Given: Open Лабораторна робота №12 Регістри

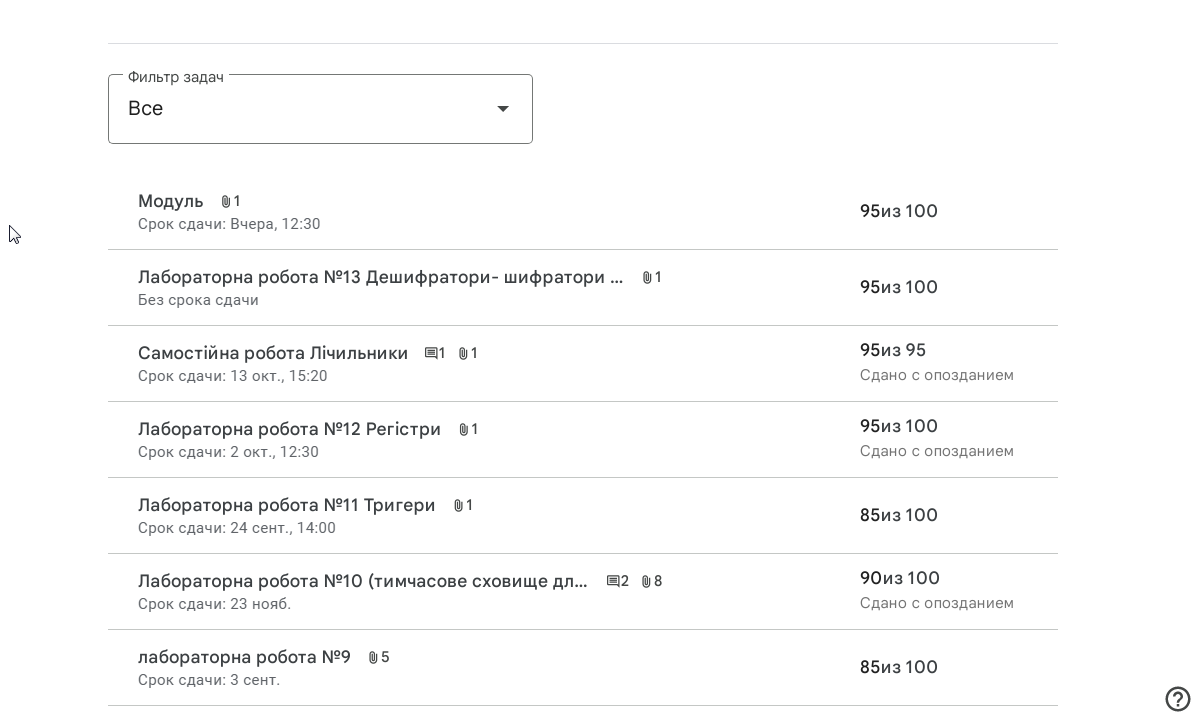Looking at the screenshot, I should tap(289, 430).
